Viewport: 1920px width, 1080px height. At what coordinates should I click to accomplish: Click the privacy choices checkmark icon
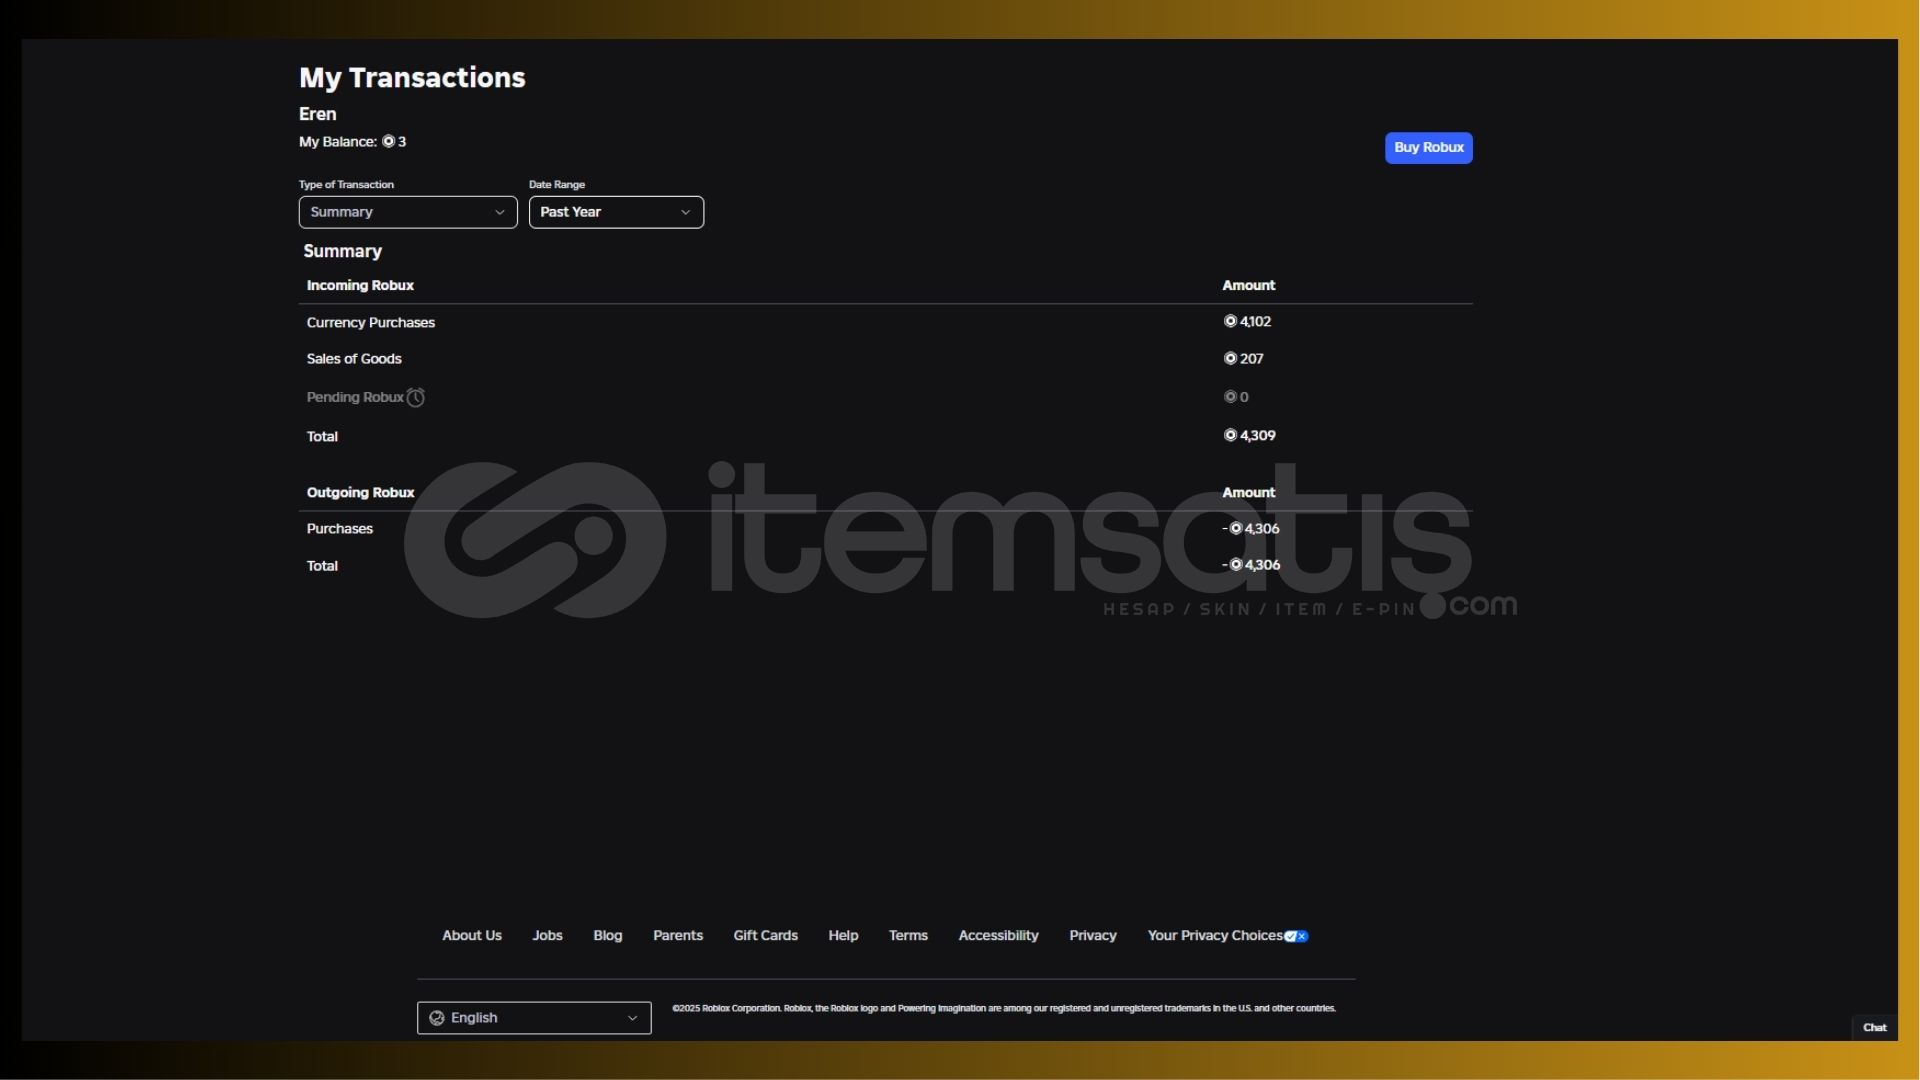click(1296, 936)
